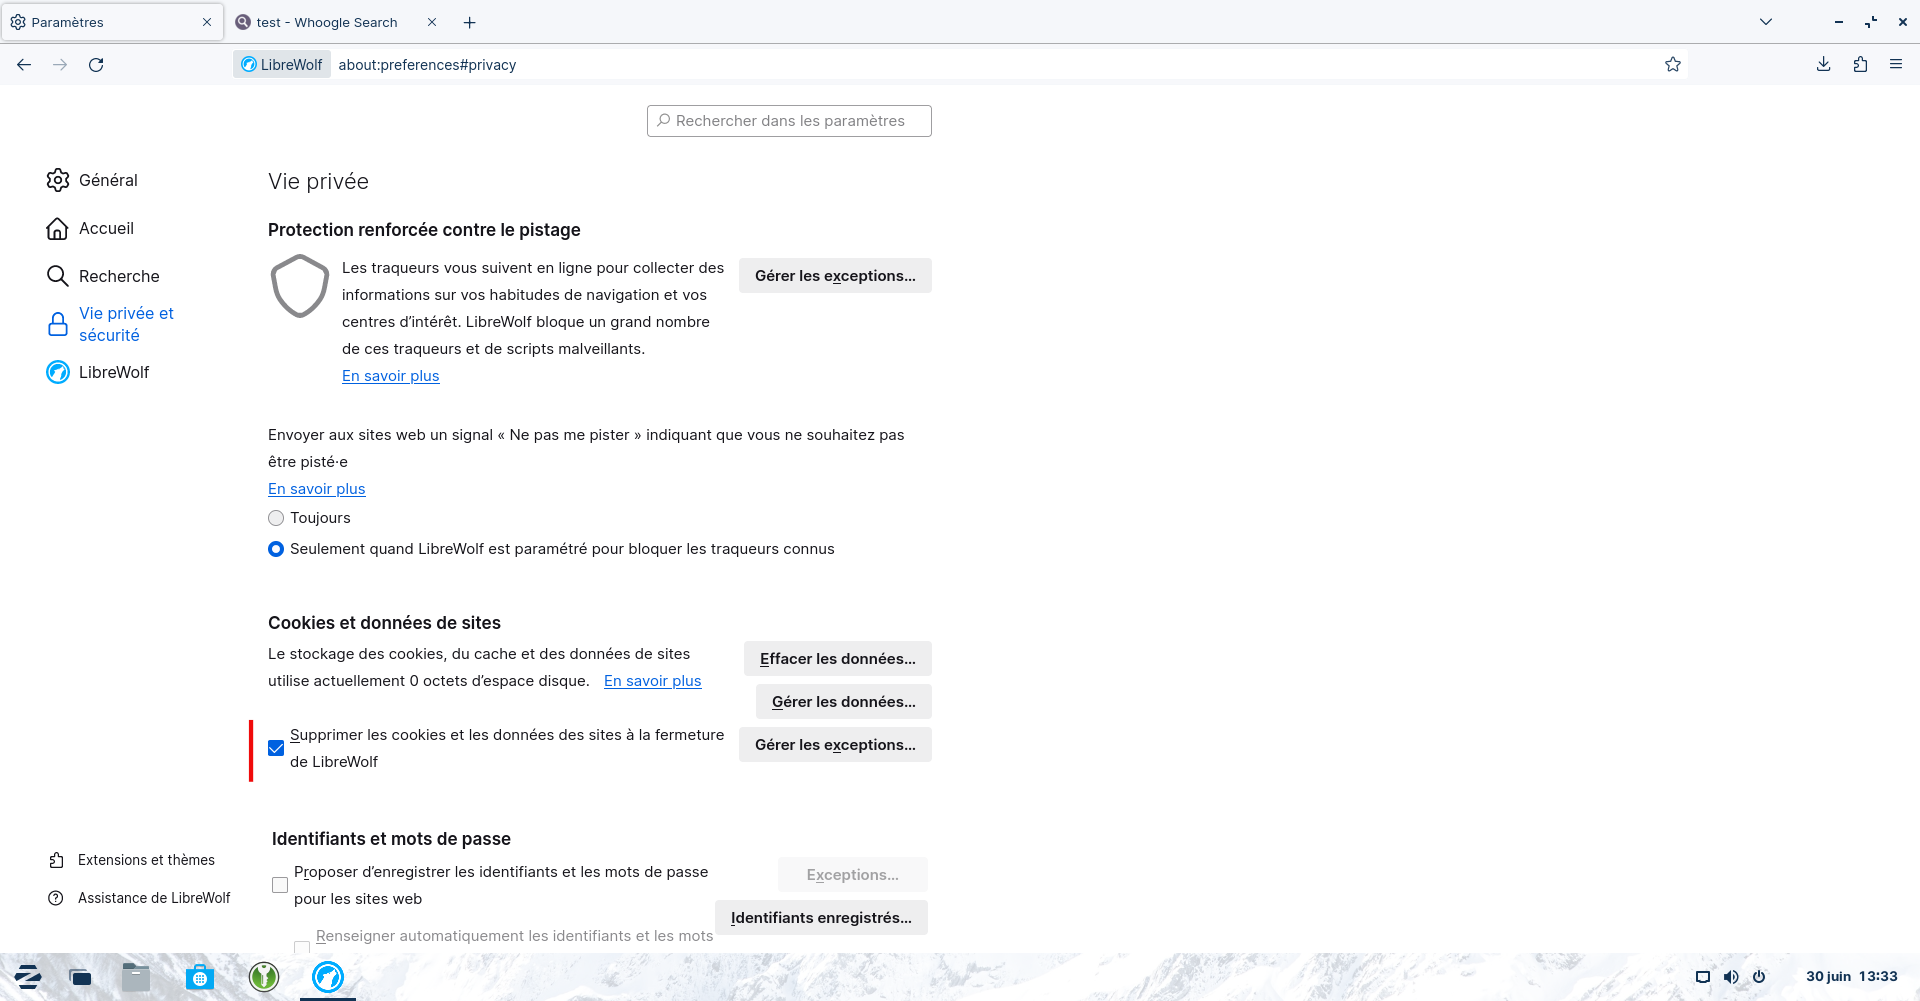The width and height of the screenshot is (1920, 1001).
Task: Go back using the back arrow
Action: [x=24, y=65]
